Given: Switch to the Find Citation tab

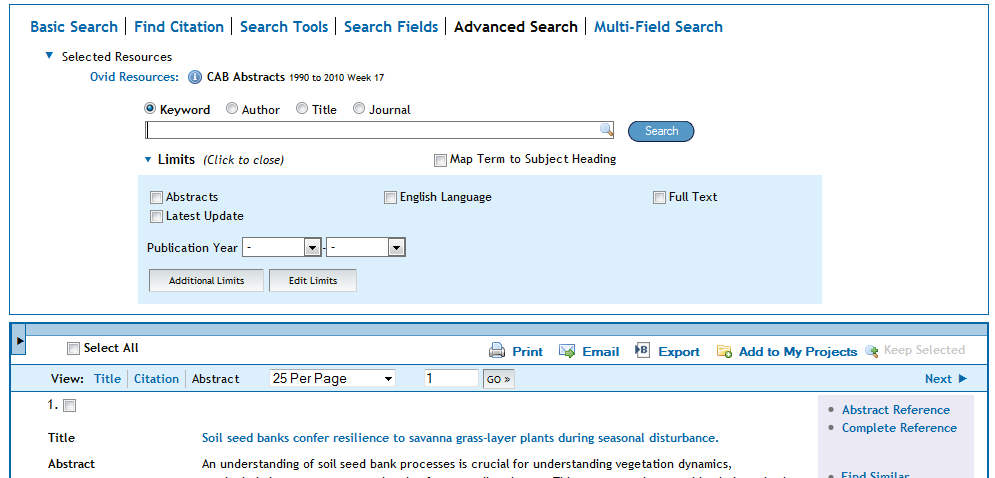Looking at the screenshot, I should pyautogui.click(x=179, y=27).
